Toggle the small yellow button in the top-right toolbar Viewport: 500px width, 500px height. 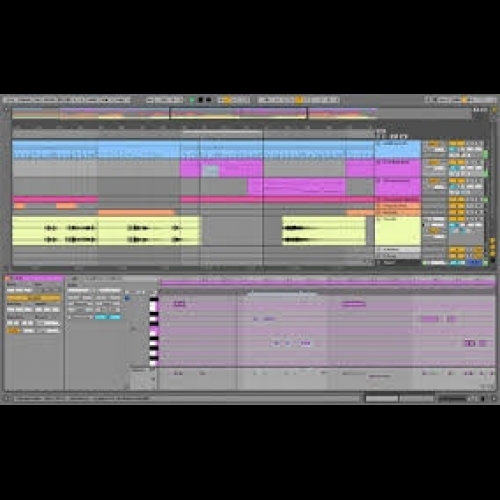click(465, 100)
